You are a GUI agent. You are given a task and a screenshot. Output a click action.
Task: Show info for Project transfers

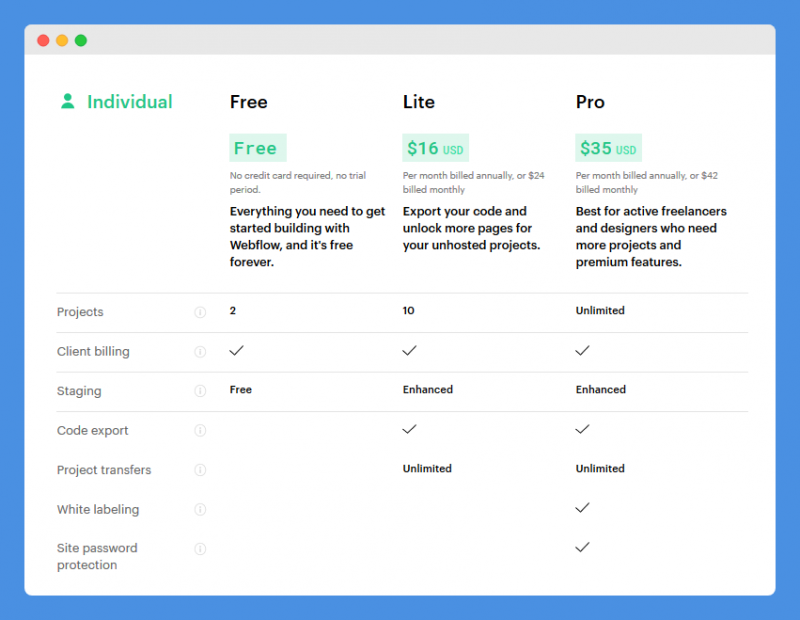200,470
